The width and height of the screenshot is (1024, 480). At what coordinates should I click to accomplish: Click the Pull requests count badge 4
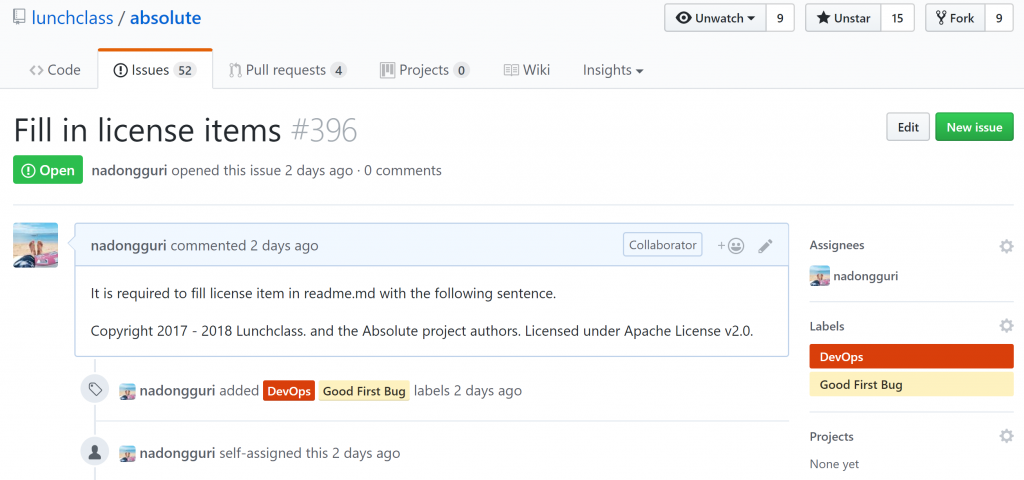click(x=338, y=70)
